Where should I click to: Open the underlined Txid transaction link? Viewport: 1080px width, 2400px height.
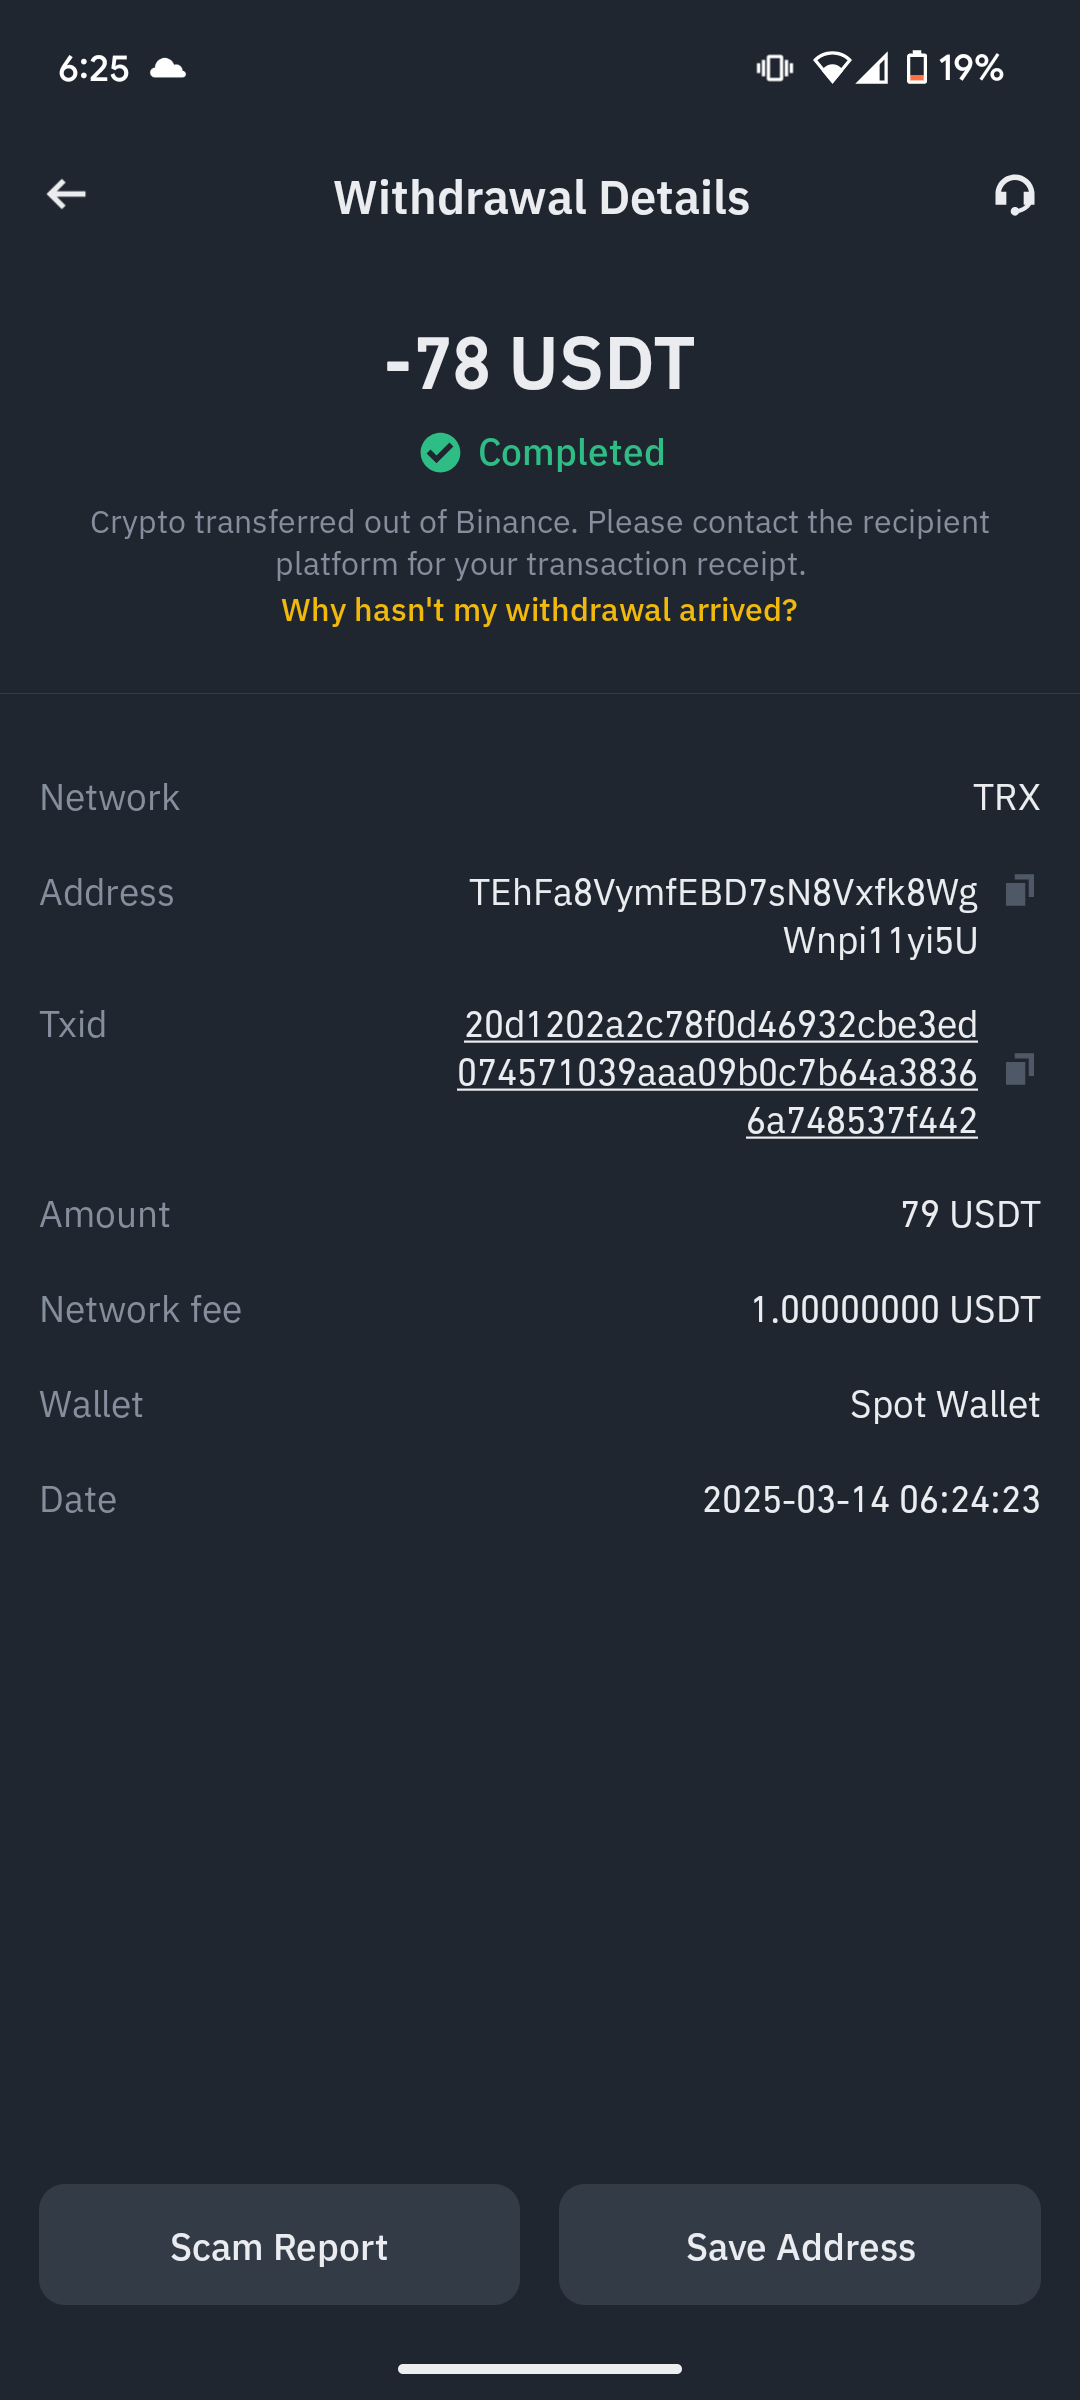(x=718, y=1072)
